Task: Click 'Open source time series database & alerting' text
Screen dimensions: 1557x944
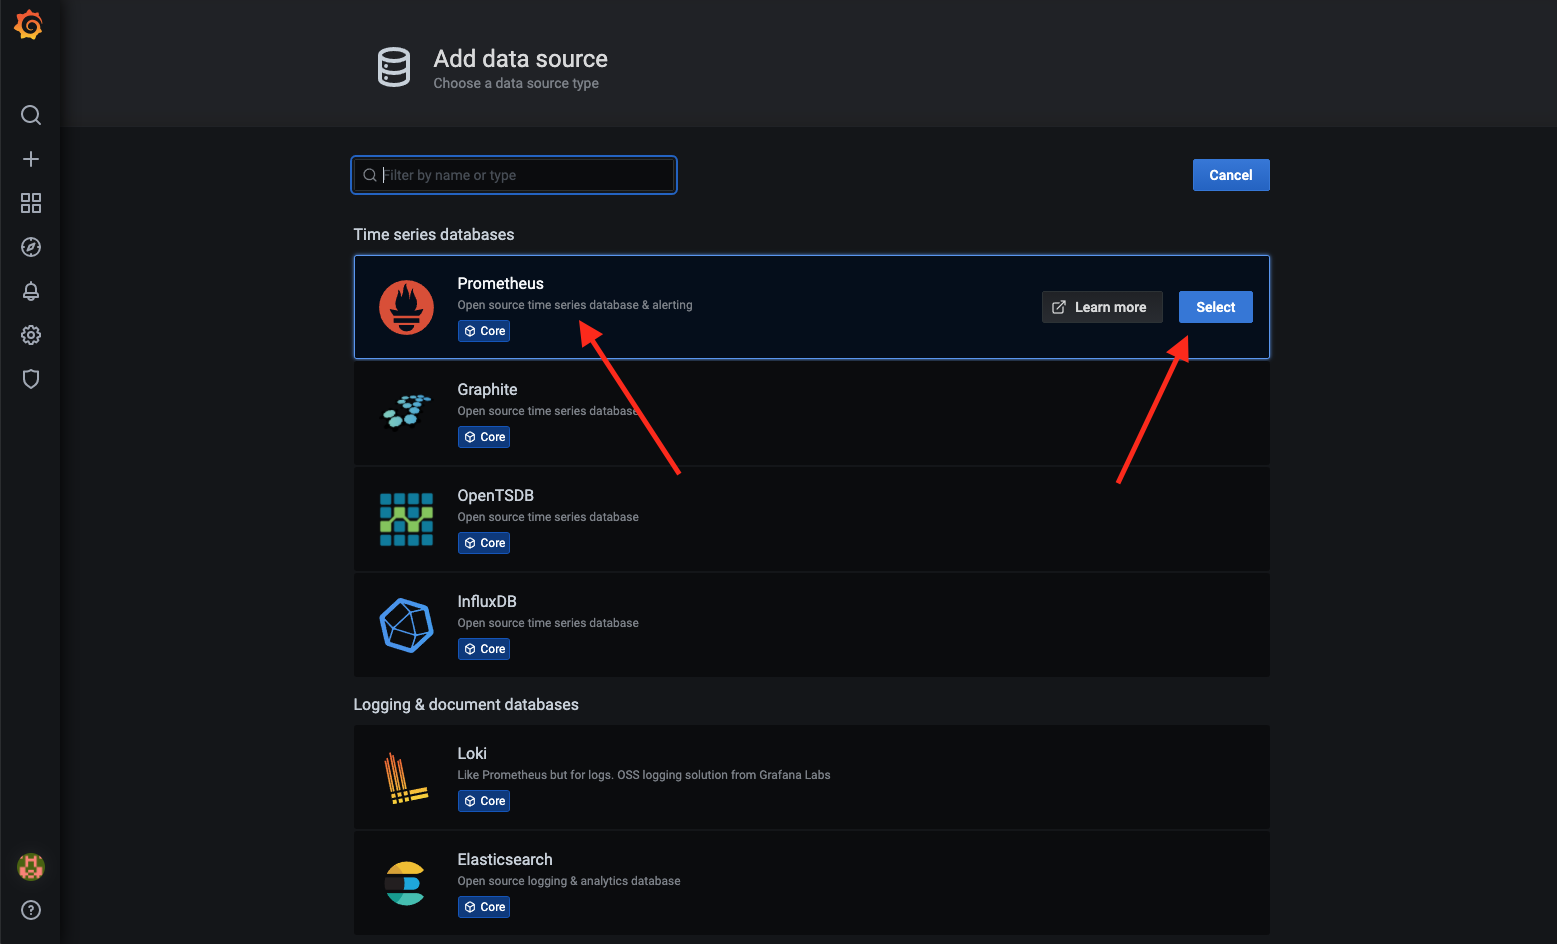Action: coord(575,305)
